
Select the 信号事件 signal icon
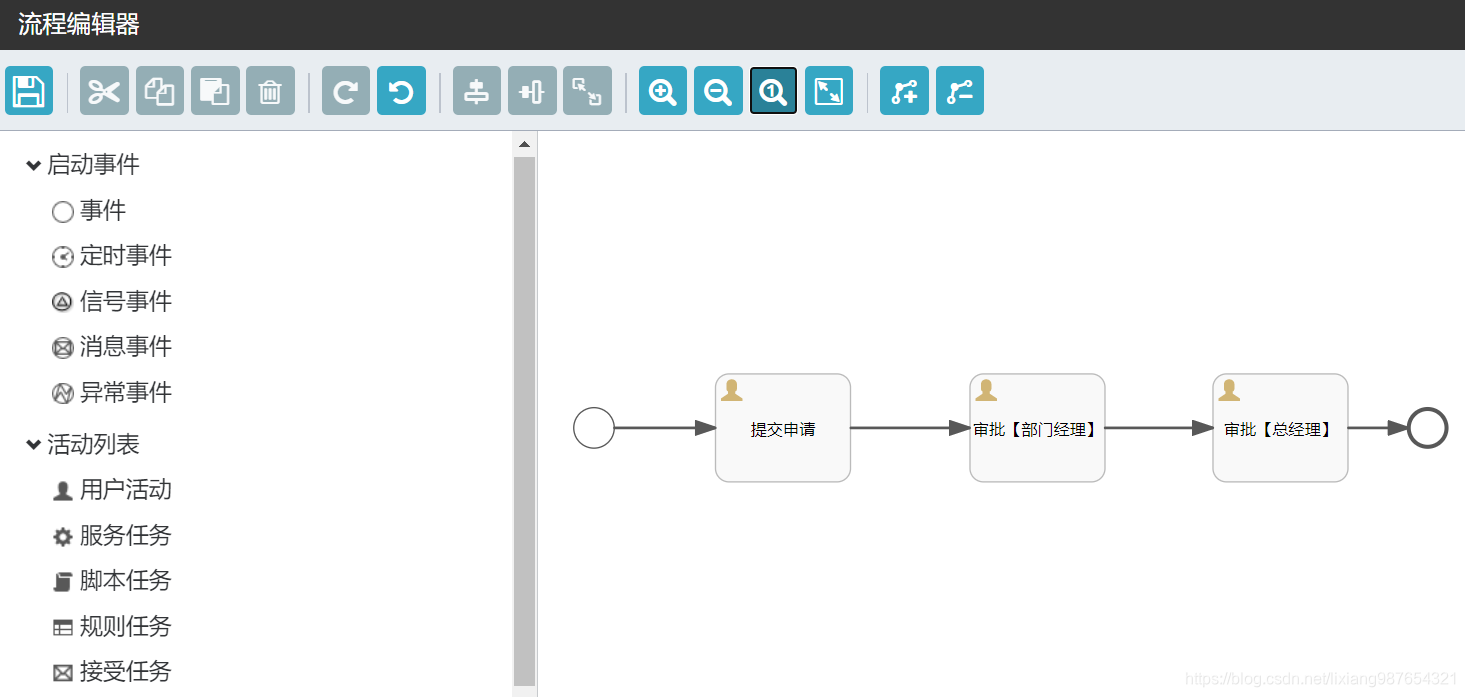[x=63, y=302]
